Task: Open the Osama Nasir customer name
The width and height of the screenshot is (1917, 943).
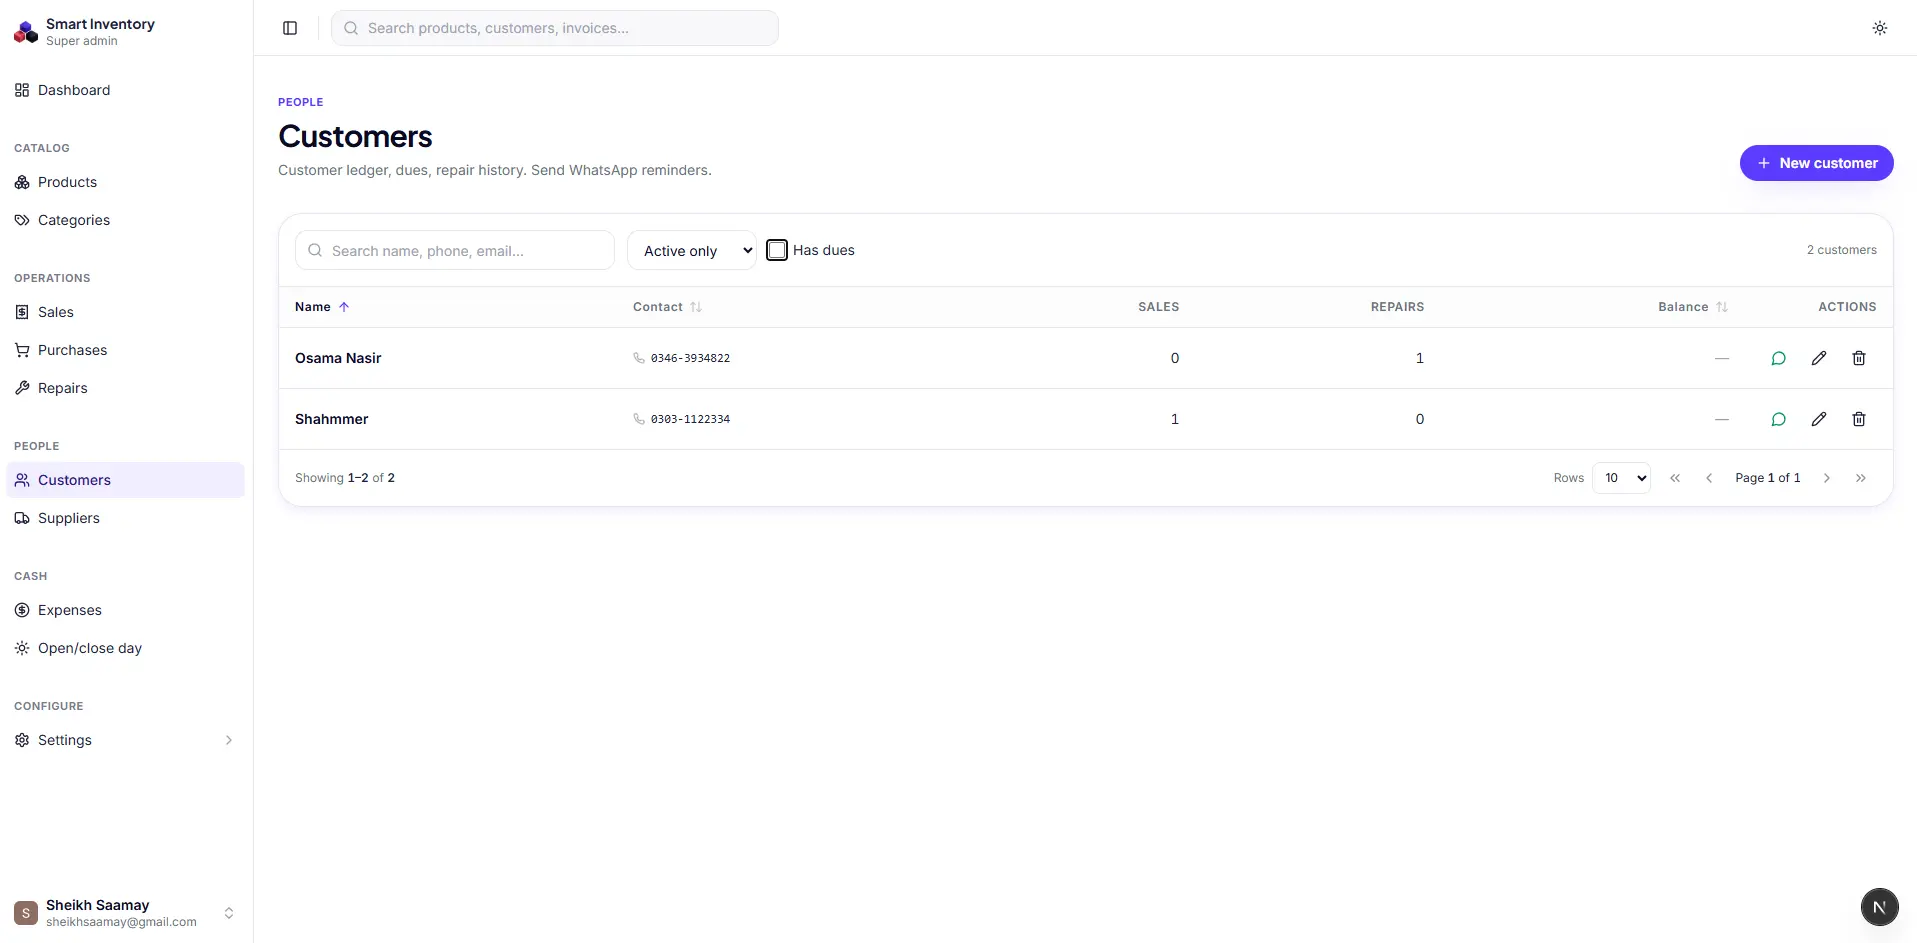Action: point(338,358)
